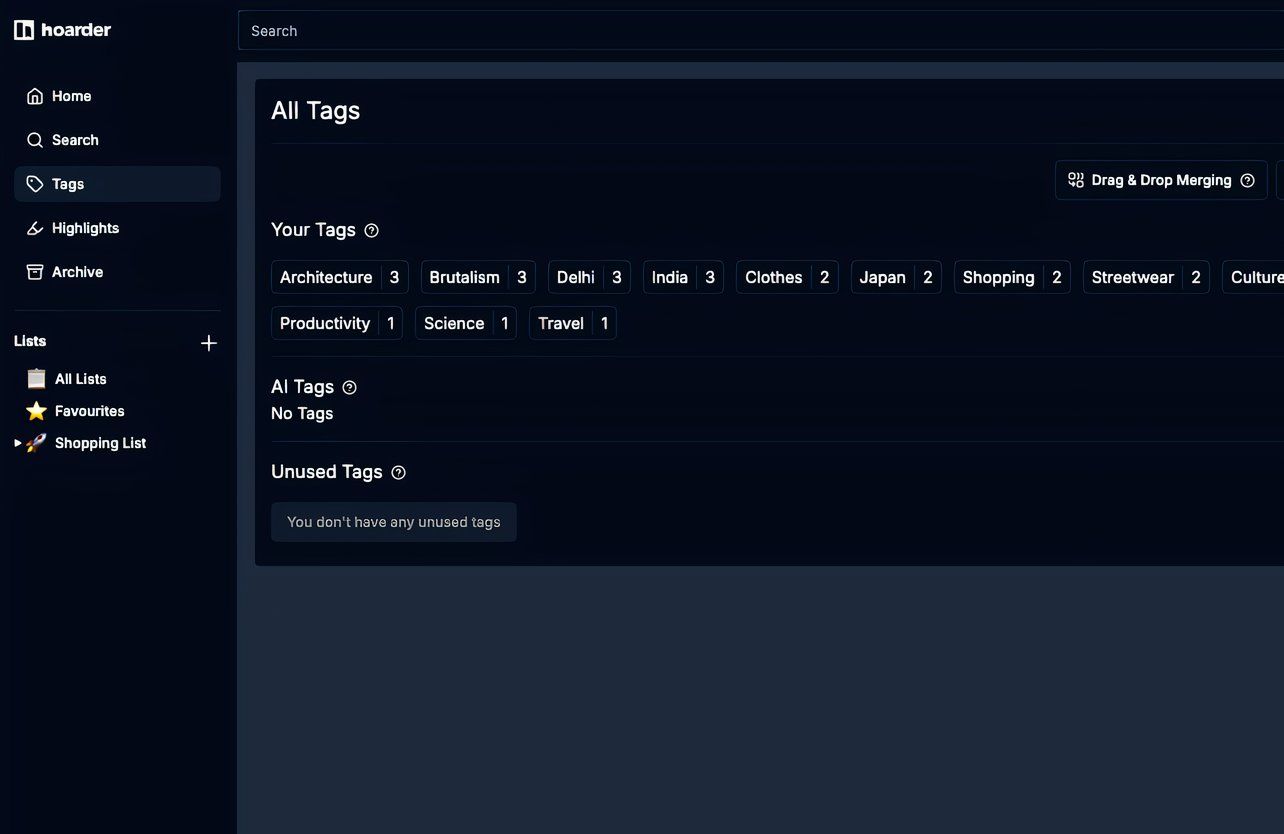
Task: Click the Drag & Drop Merging button
Action: tap(1161, 180)
